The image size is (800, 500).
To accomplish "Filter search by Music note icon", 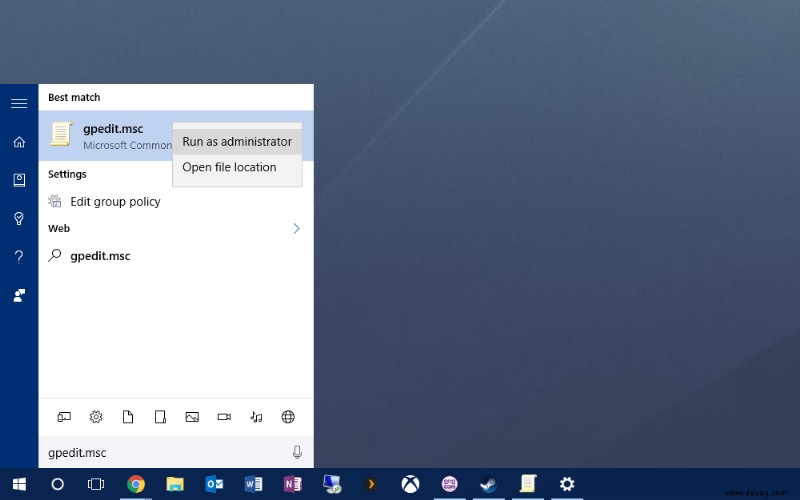I will [x=256, y=417].
